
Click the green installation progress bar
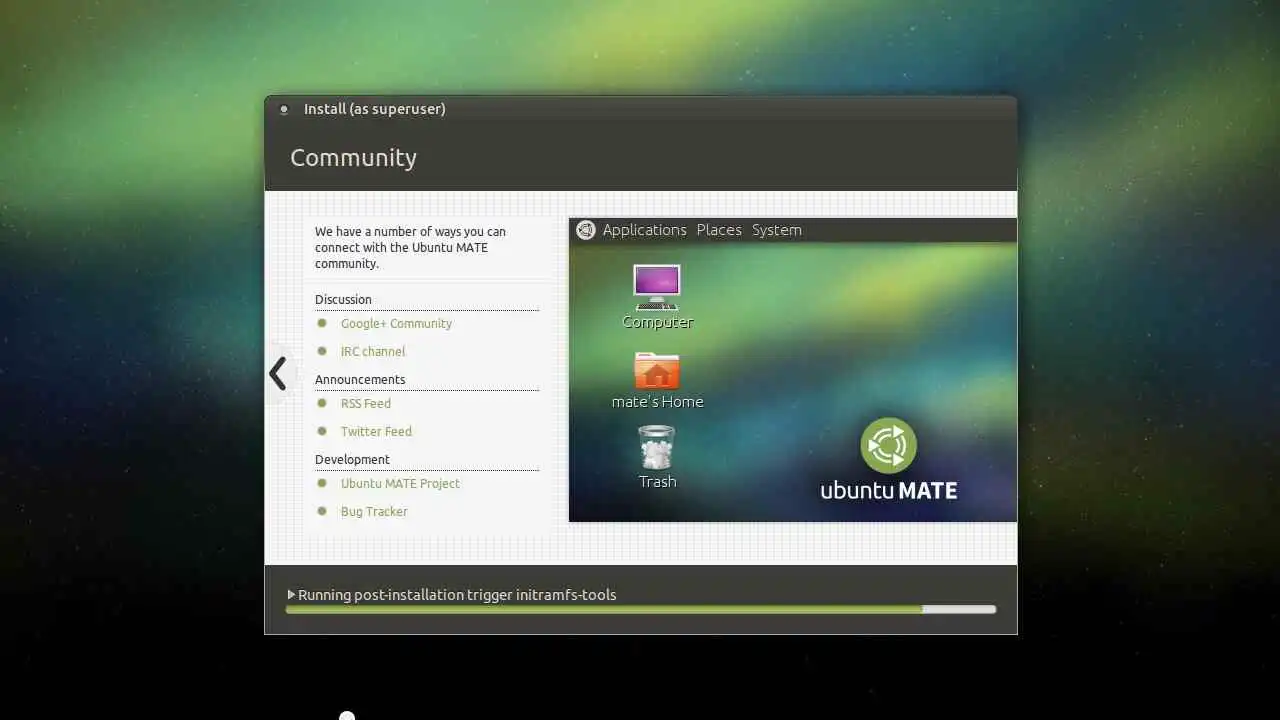click(640, 609)
